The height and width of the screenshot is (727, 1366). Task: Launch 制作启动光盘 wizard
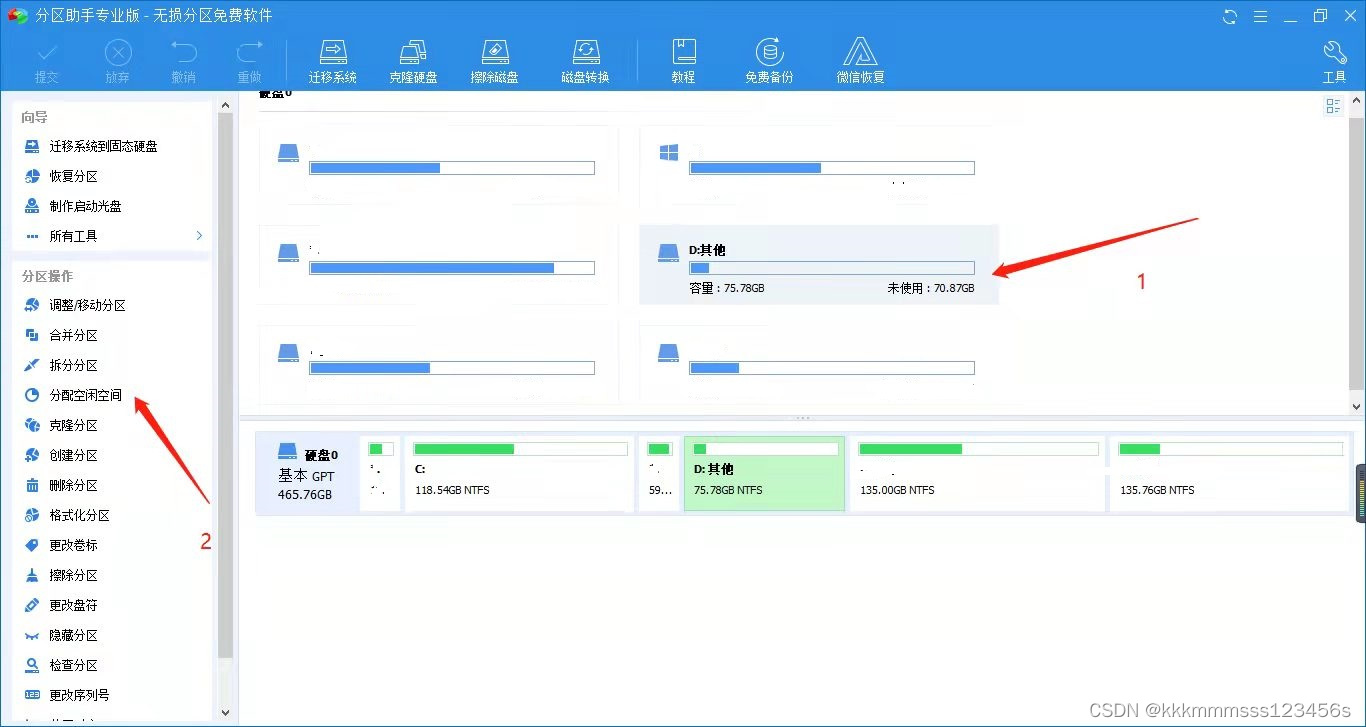85,206
